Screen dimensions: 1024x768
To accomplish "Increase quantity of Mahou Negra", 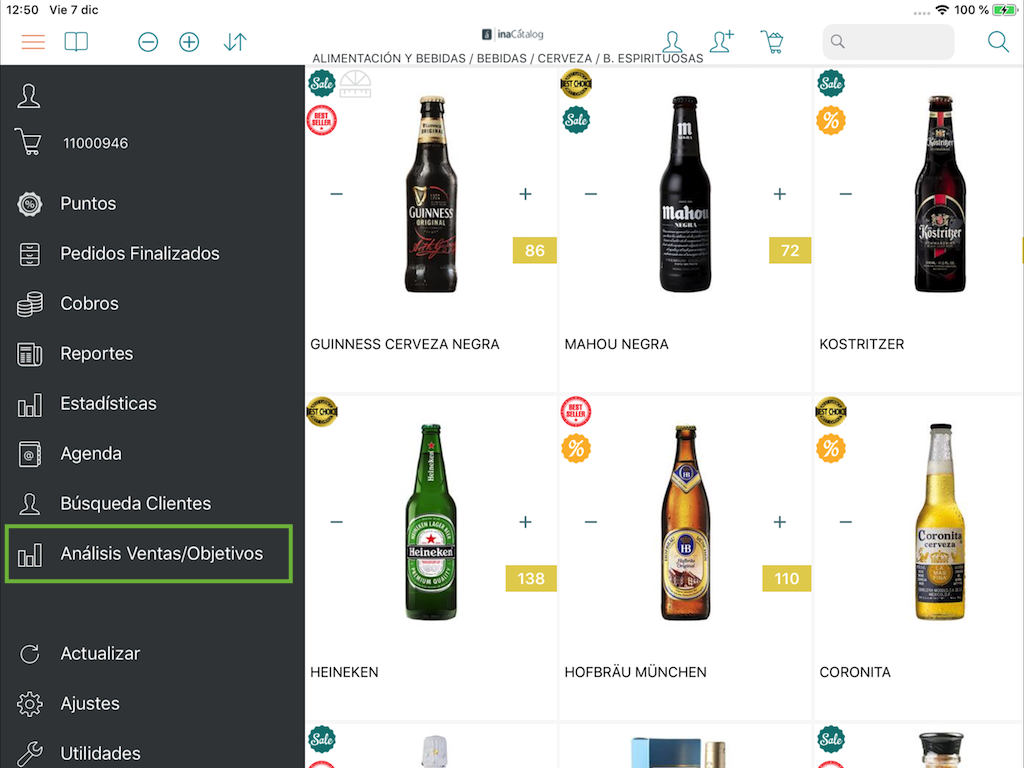I will tap(779, 194).
